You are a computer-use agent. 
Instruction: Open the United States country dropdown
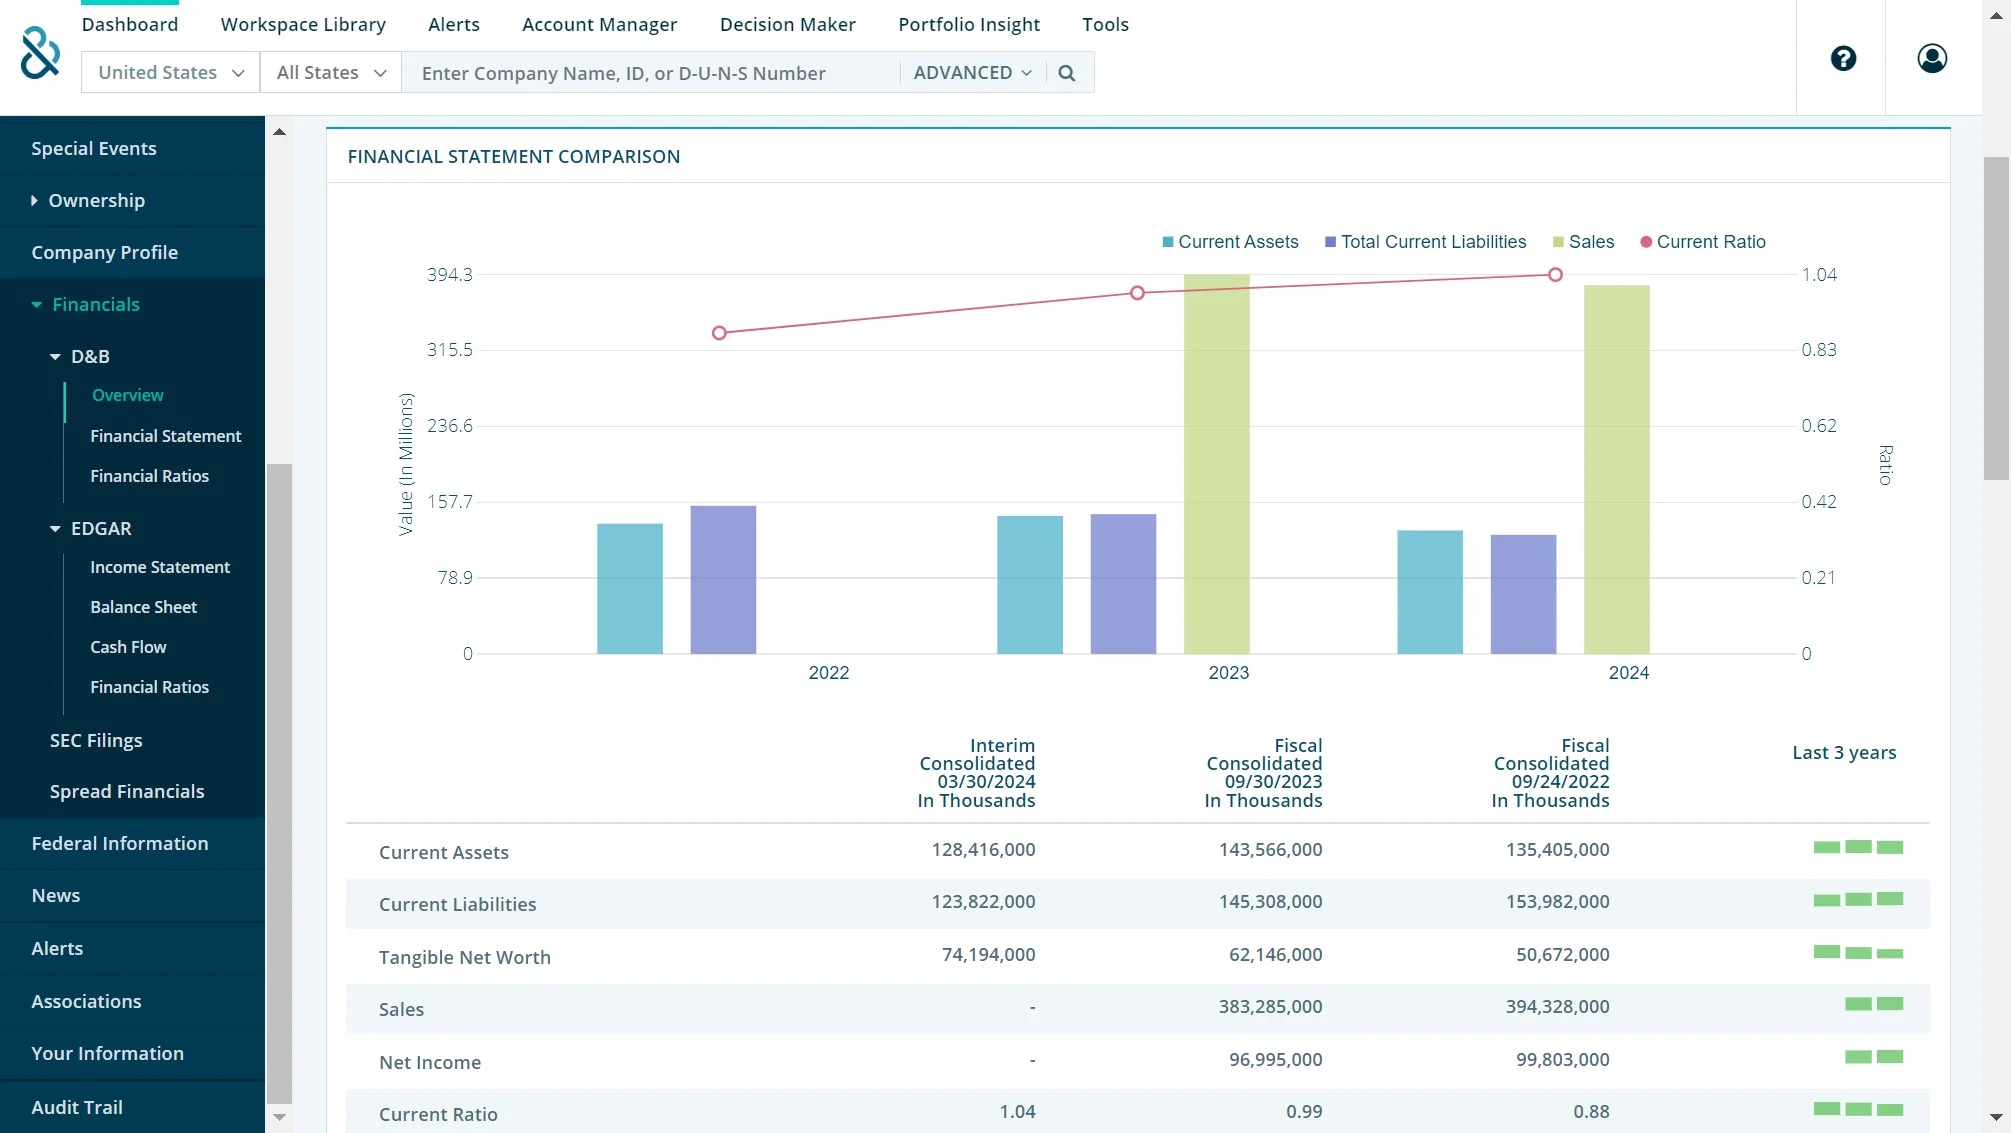coord(170,73)
